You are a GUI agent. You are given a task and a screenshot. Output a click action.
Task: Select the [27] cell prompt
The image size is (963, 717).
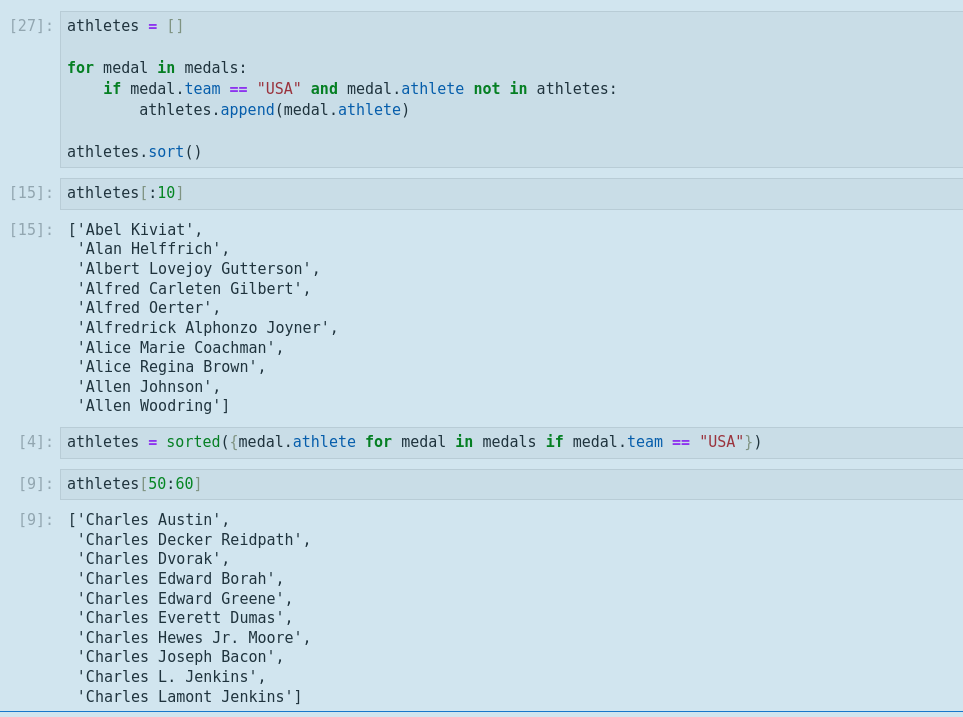click(x=31, y=26)
